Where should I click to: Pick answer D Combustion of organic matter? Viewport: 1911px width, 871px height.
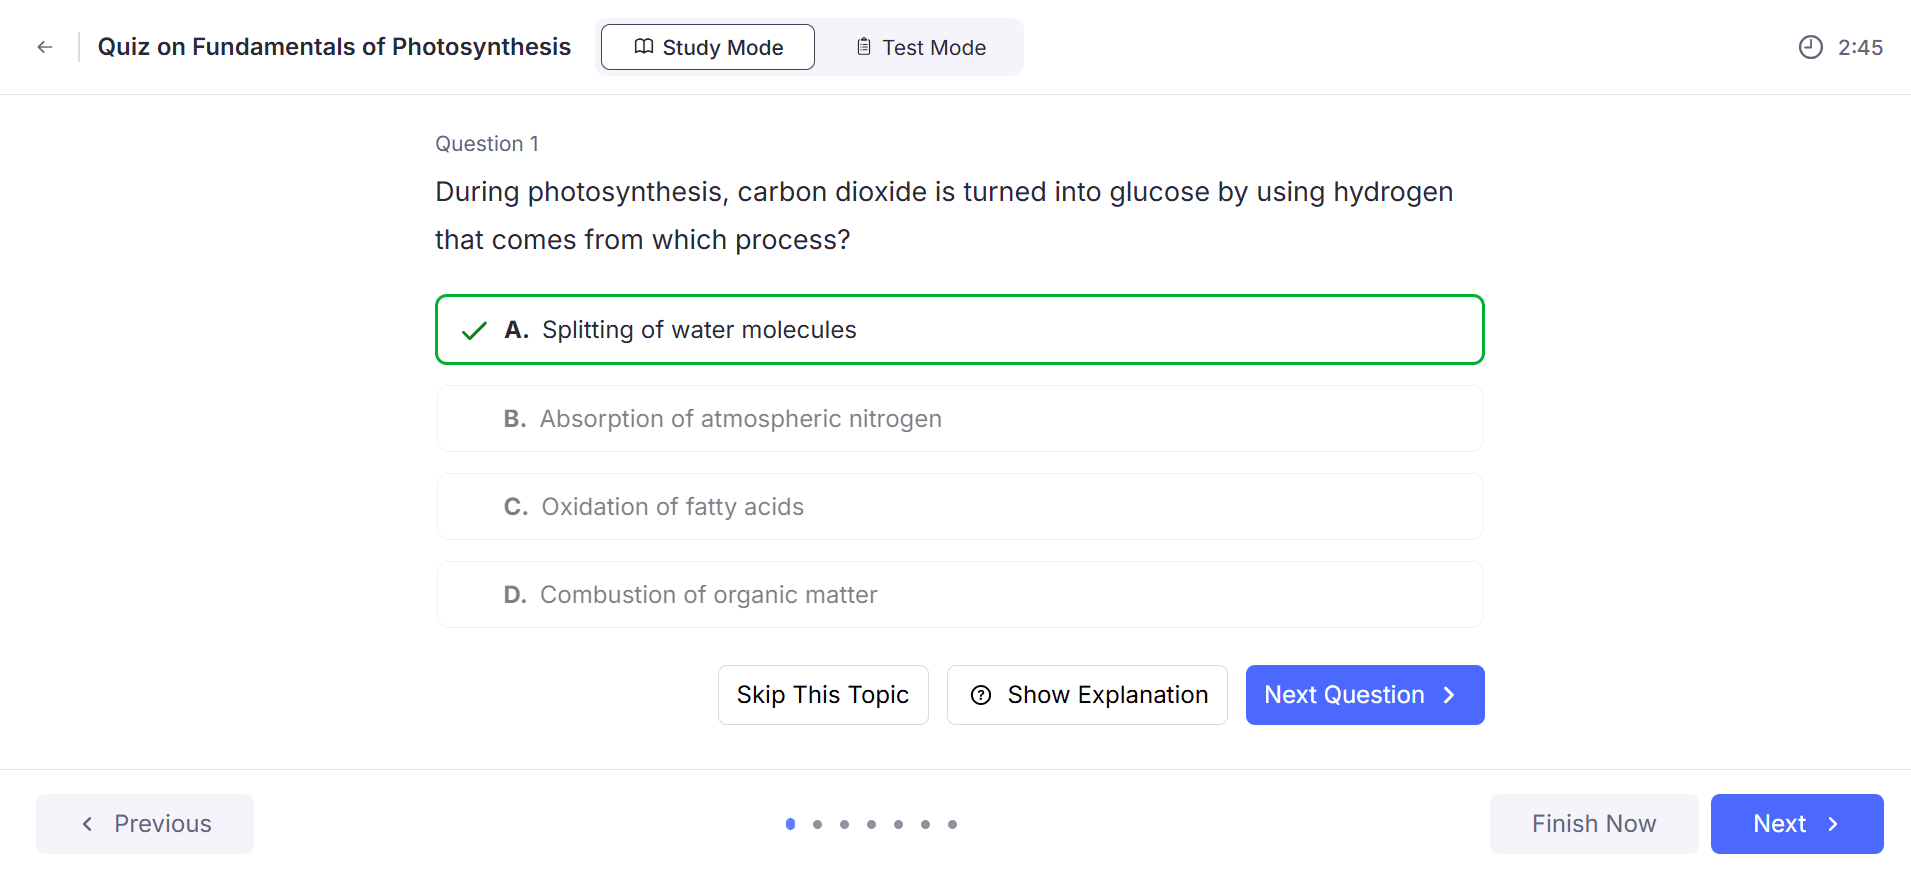[x=960, y=595]
